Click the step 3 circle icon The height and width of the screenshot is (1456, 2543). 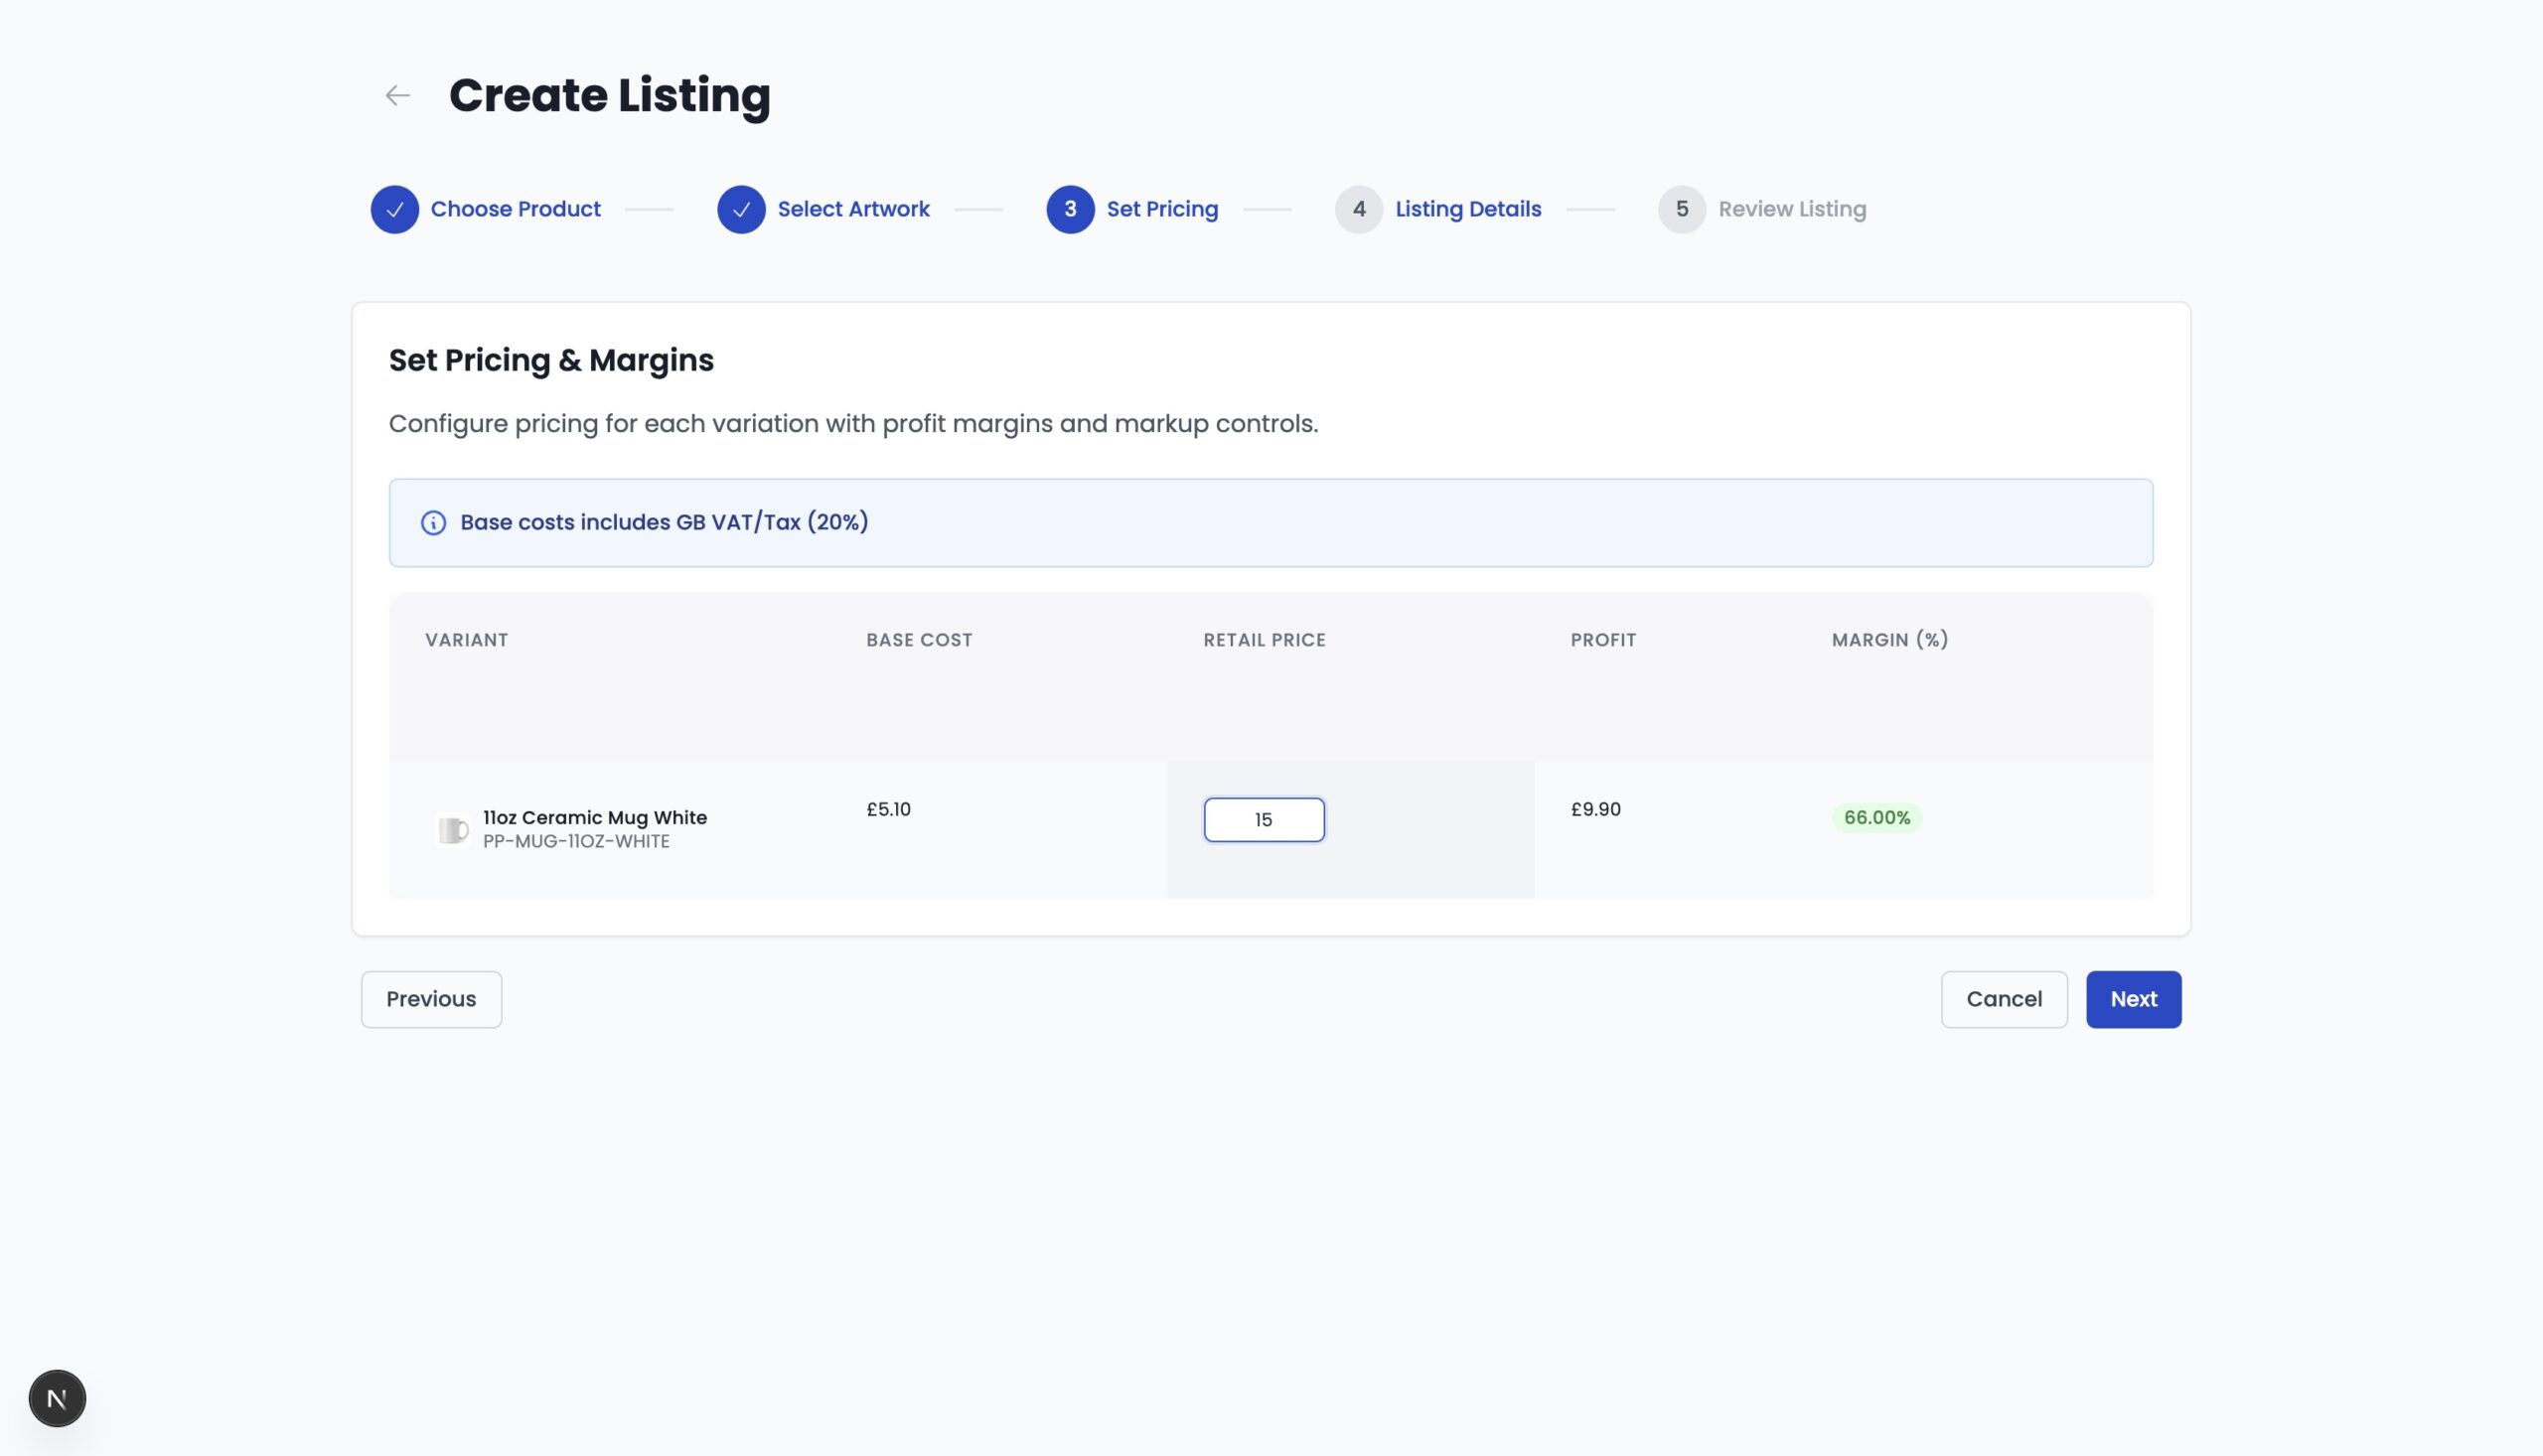(1070, 210)
